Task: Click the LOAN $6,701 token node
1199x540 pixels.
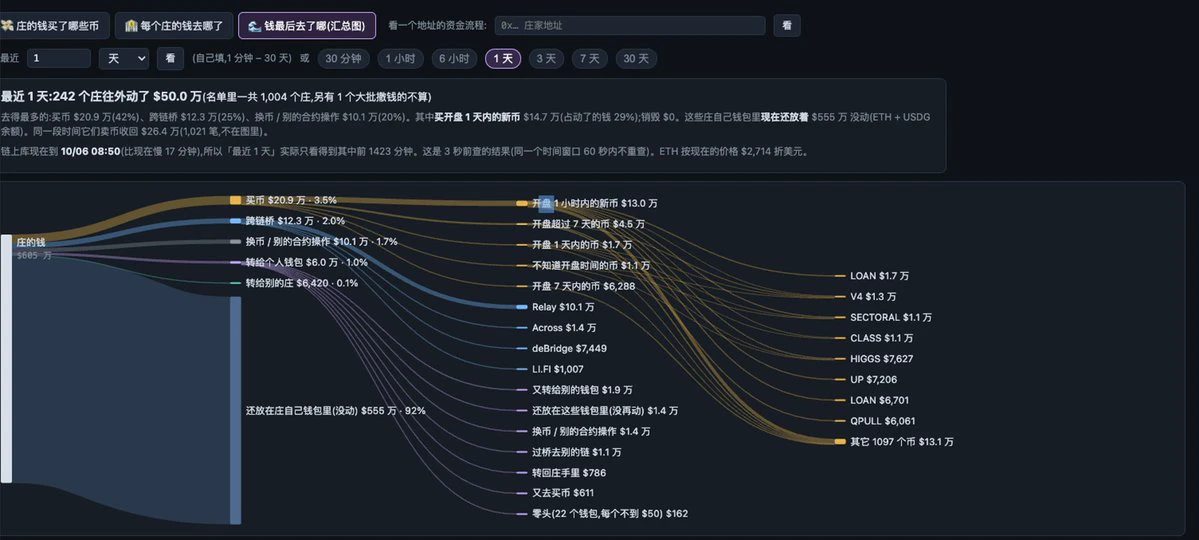Action: (879, 400)
